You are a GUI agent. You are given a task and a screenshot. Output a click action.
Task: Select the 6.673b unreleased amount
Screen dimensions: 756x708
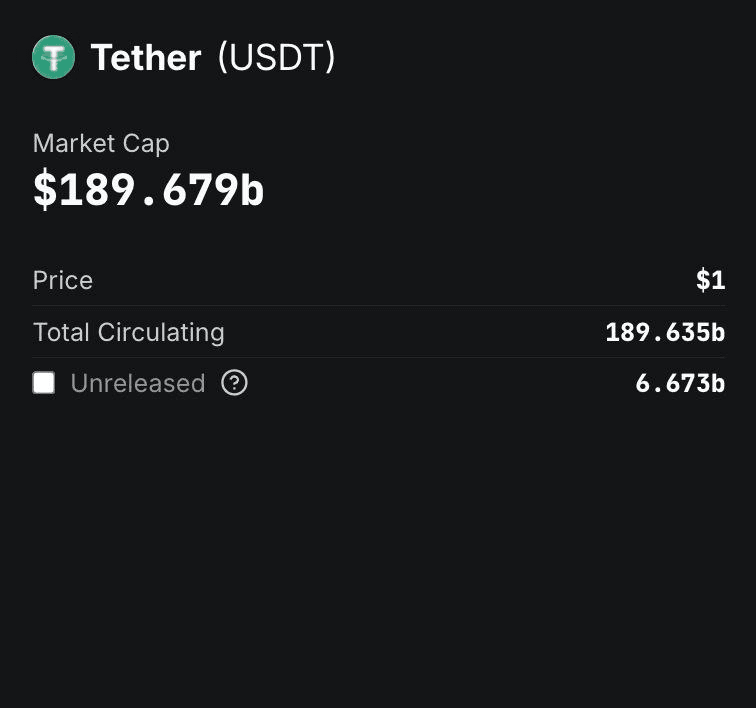pos(680,383)
